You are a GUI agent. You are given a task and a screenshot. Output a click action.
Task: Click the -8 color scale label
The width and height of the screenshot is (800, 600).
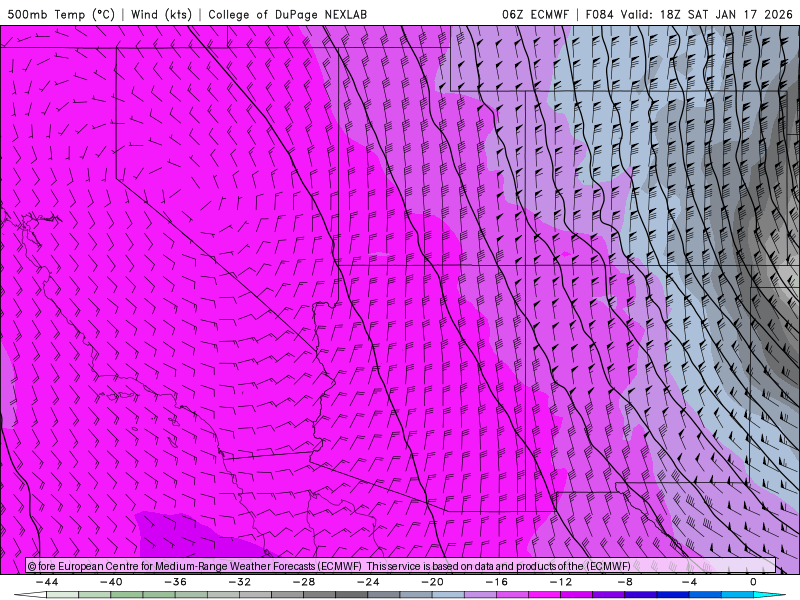coord(625,582)
